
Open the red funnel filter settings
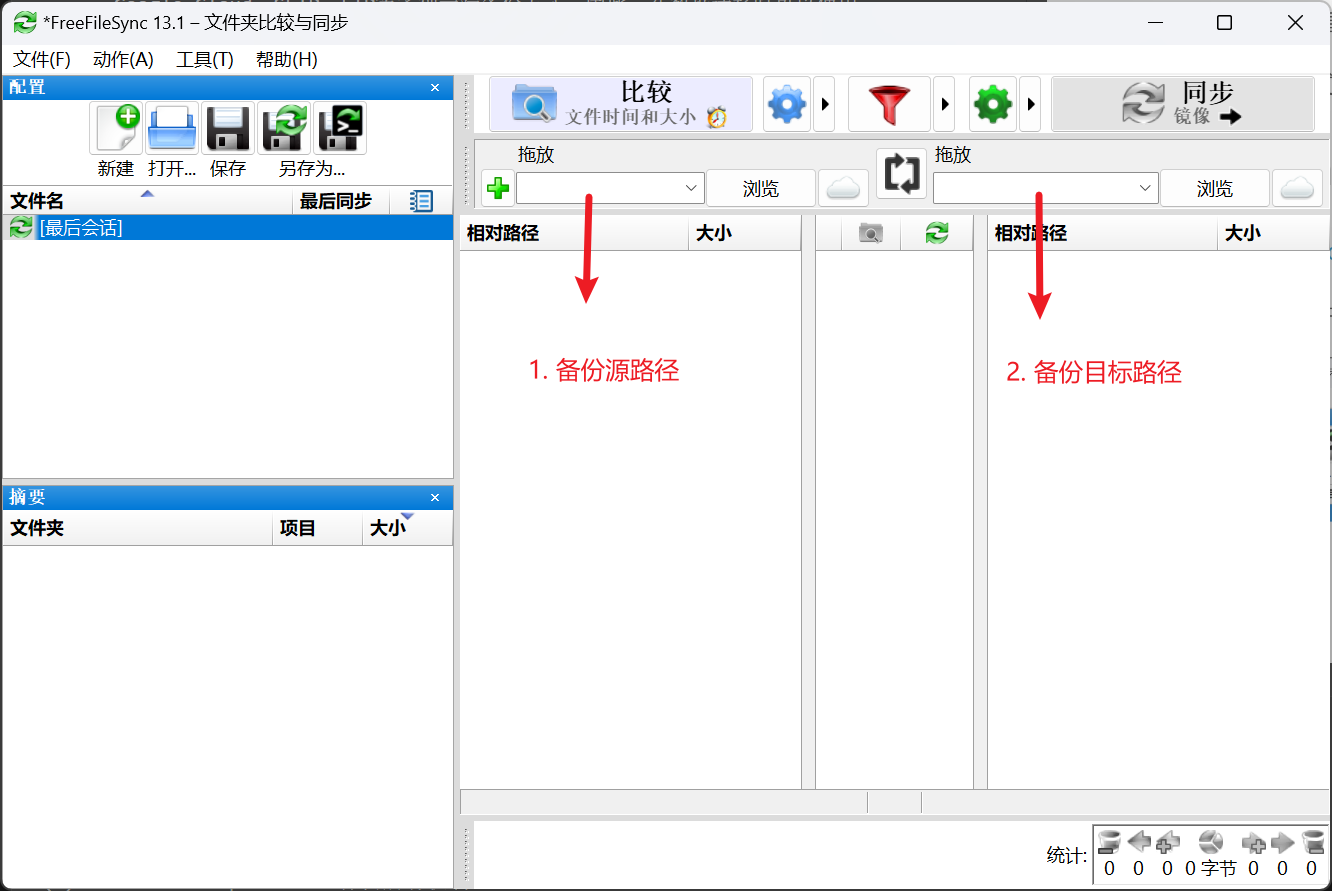[x=889, y=104]
